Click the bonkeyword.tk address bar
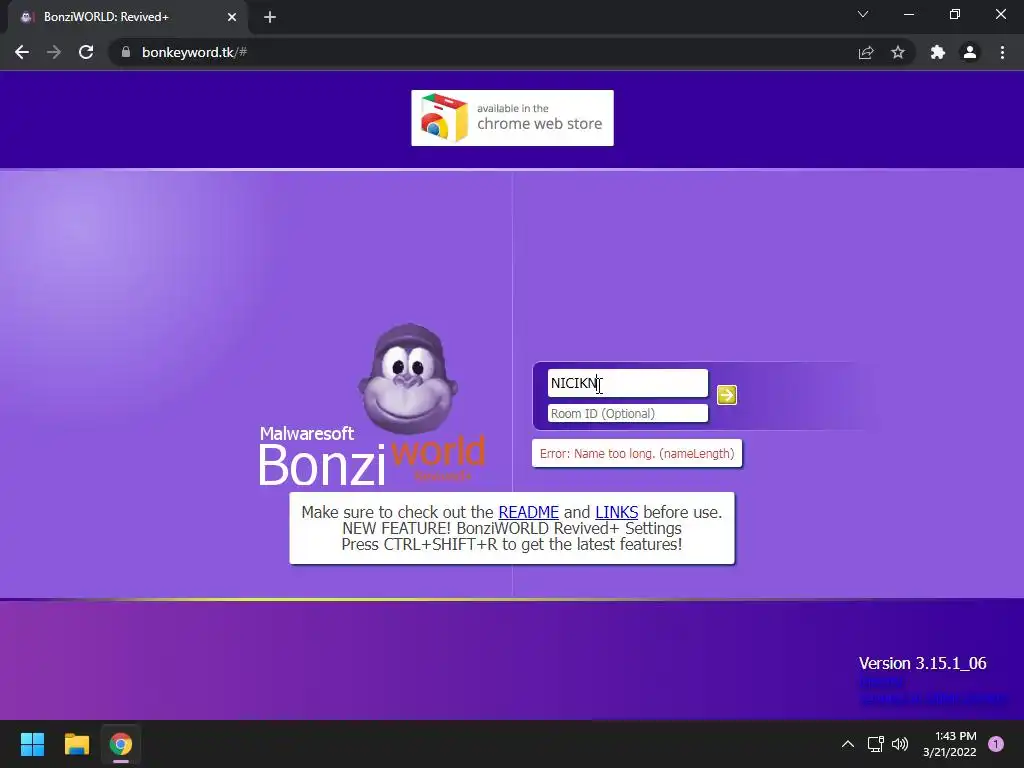The image size is (1024, 768). [483, 52]
